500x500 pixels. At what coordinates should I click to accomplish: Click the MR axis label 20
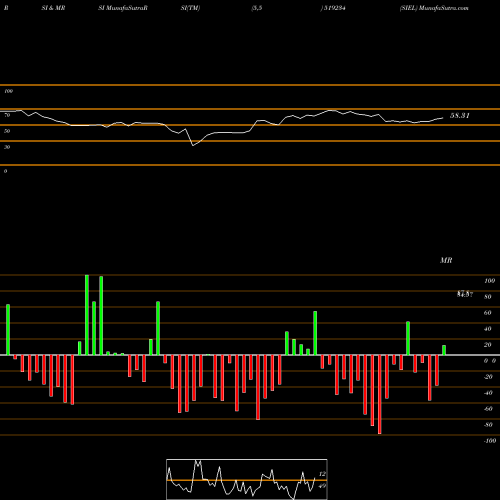488,345
